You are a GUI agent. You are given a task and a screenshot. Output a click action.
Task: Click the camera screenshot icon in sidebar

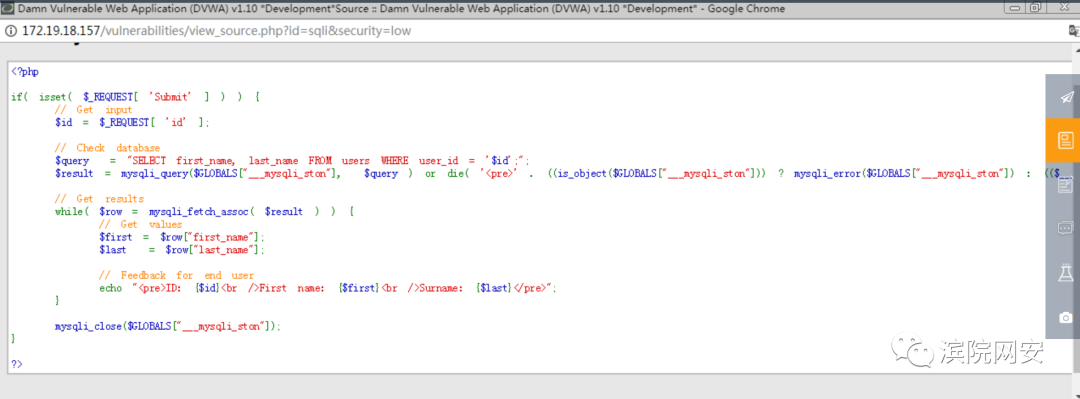(x=1066, y=317)
